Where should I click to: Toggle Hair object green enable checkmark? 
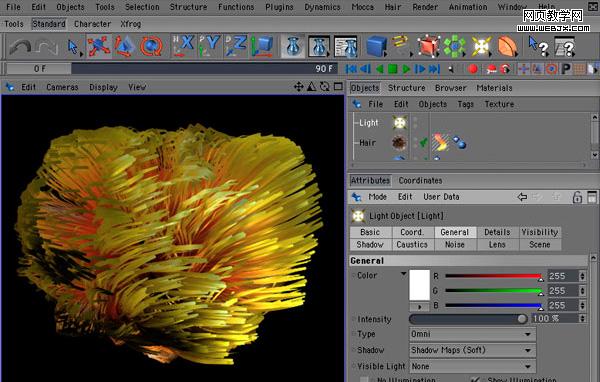point(423,143)
